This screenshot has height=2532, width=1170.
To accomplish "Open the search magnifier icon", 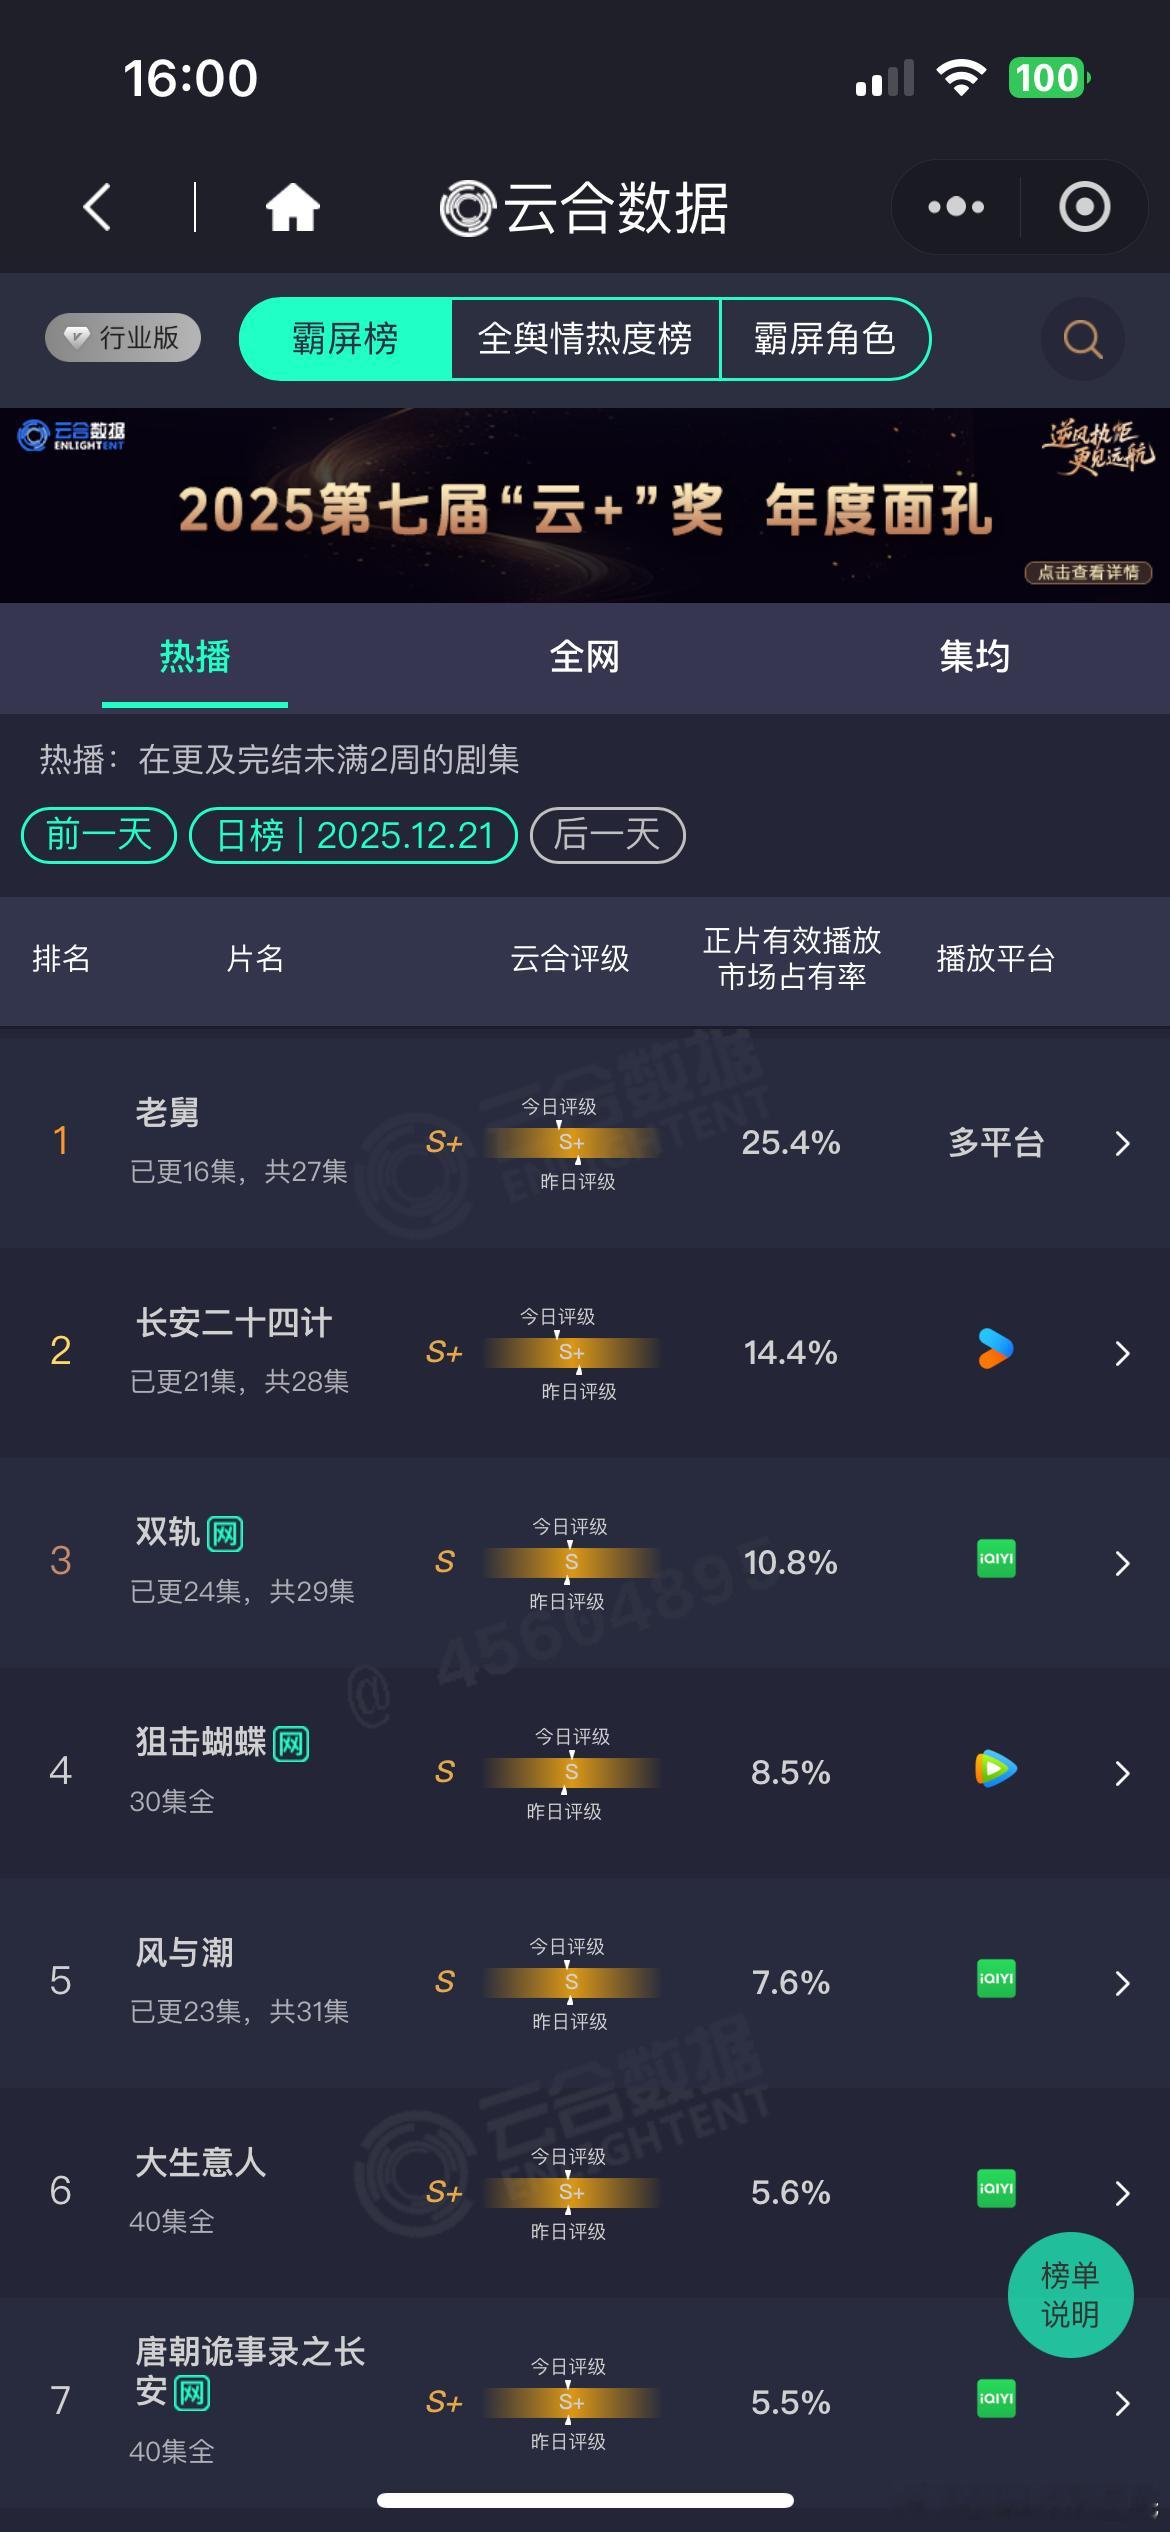I will click(1082, 340).
